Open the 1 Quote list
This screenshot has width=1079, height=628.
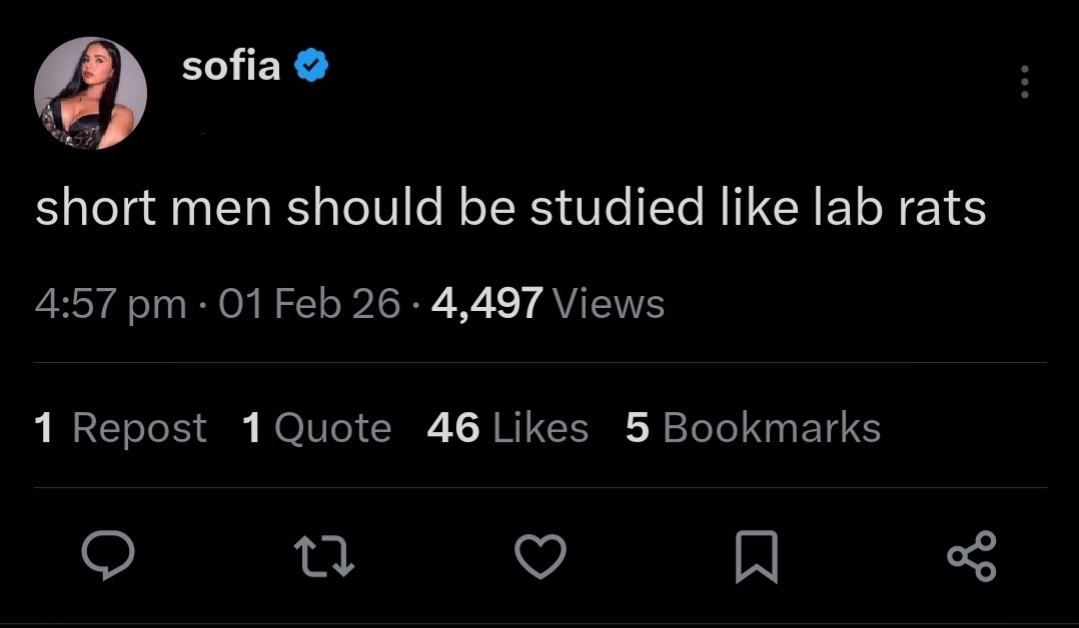pyautogui.click(x=317, y=428)
